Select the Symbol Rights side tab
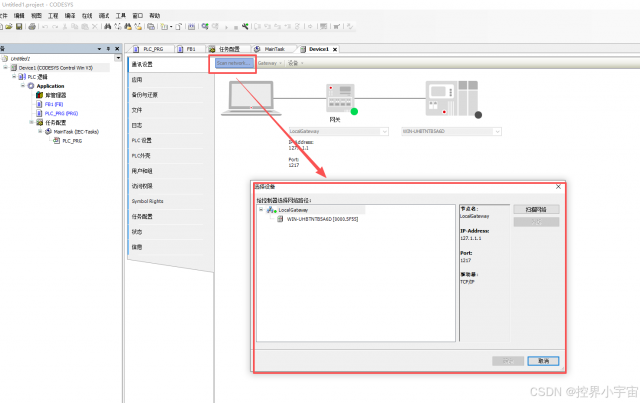640x403 pixels. [x=148, y=200]
